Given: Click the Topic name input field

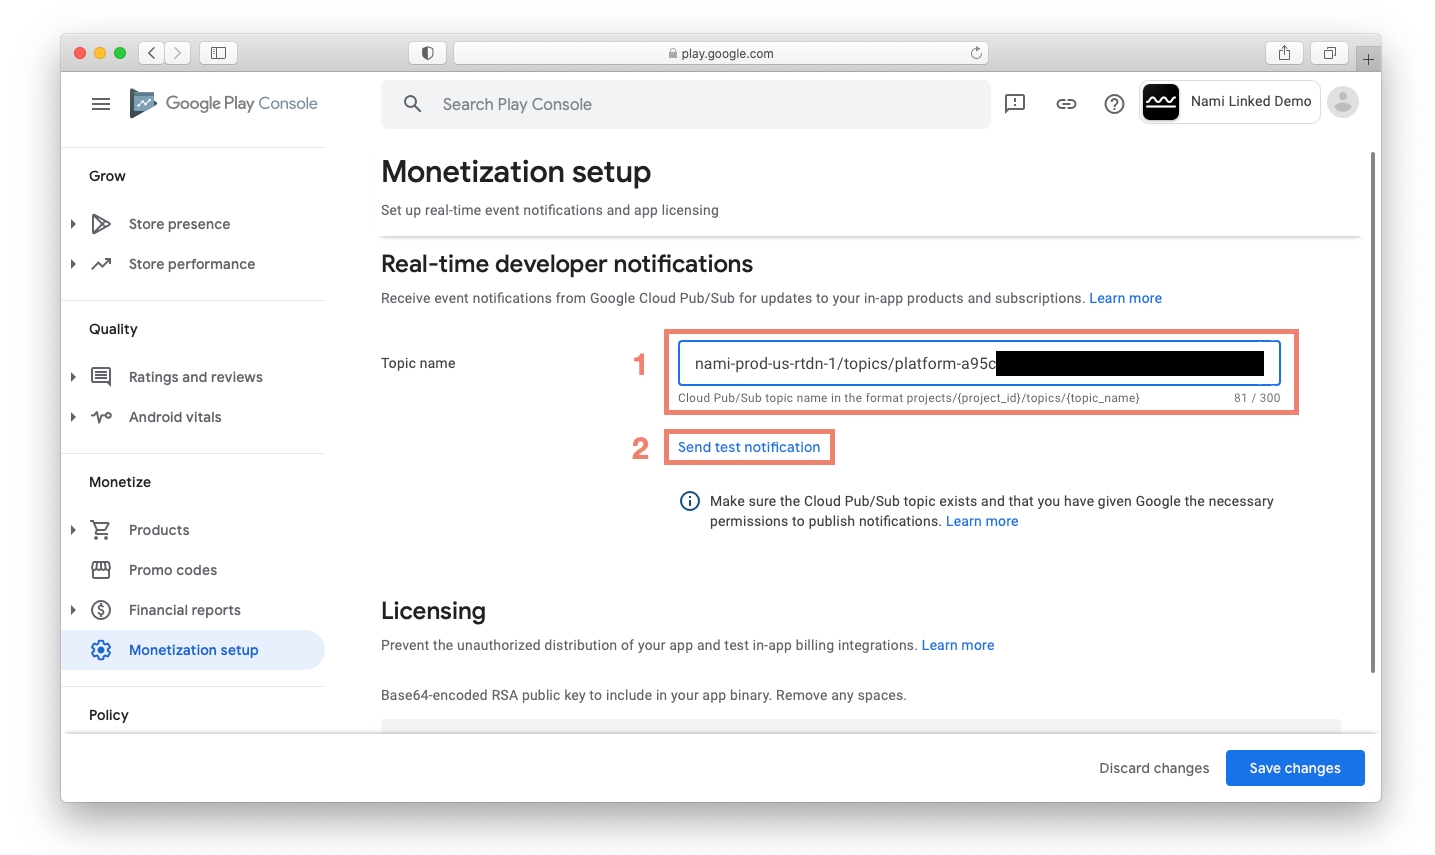Looking at the screenshot, I should [x=979, y=363].
